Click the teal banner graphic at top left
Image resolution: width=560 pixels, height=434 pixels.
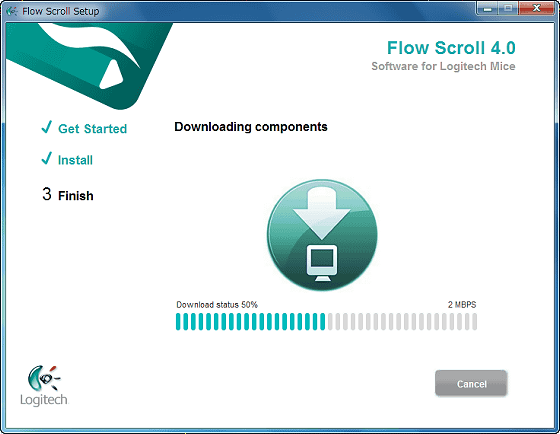coord(89,66)
